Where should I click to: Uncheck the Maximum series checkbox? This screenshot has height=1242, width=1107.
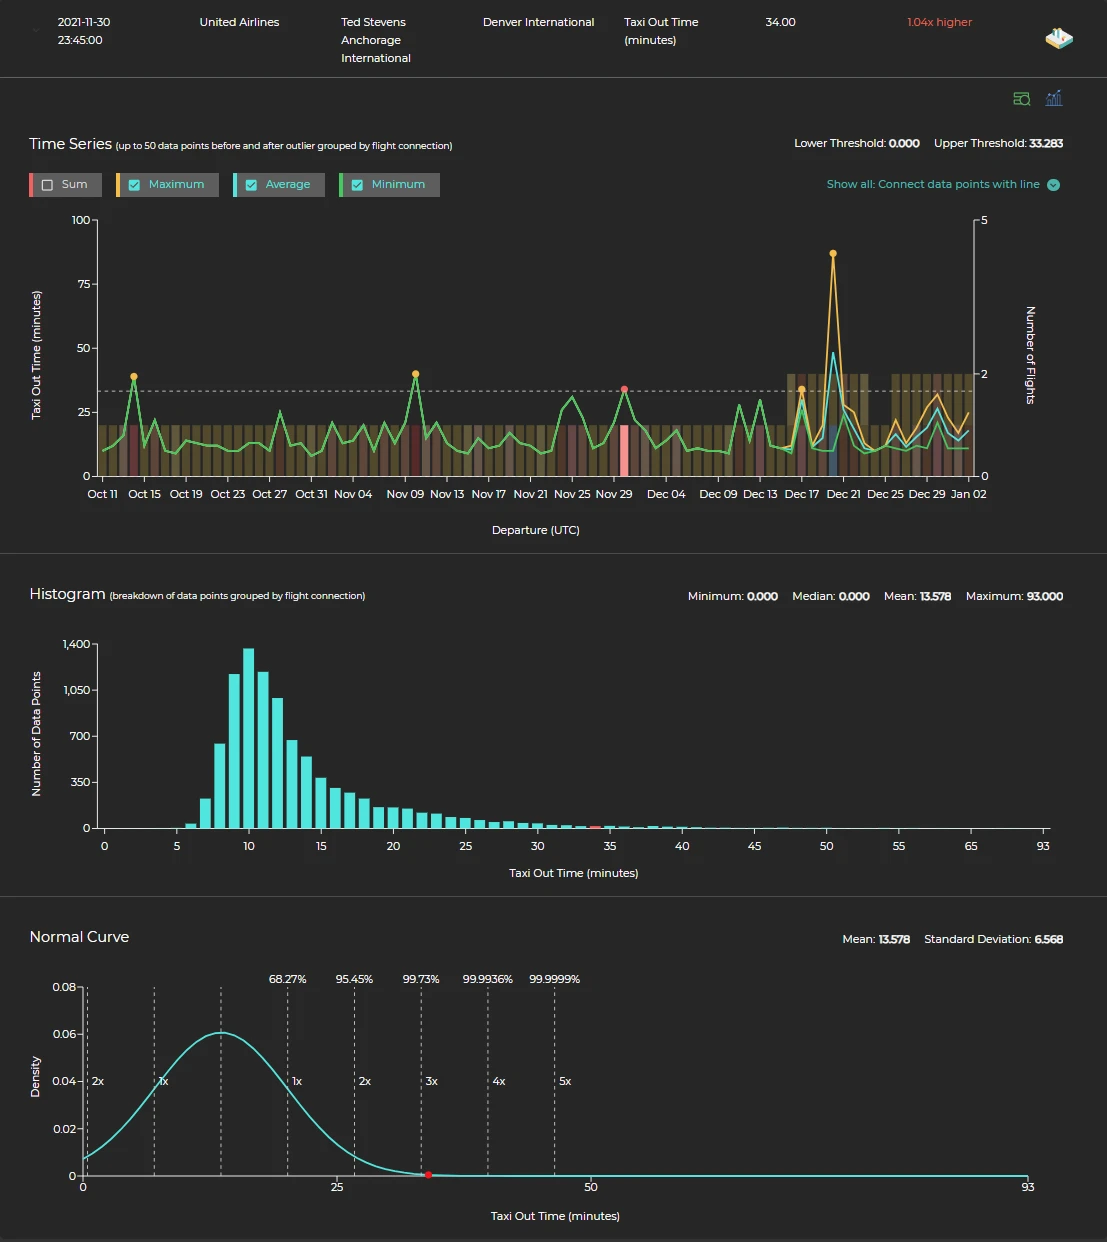[134, 185]
